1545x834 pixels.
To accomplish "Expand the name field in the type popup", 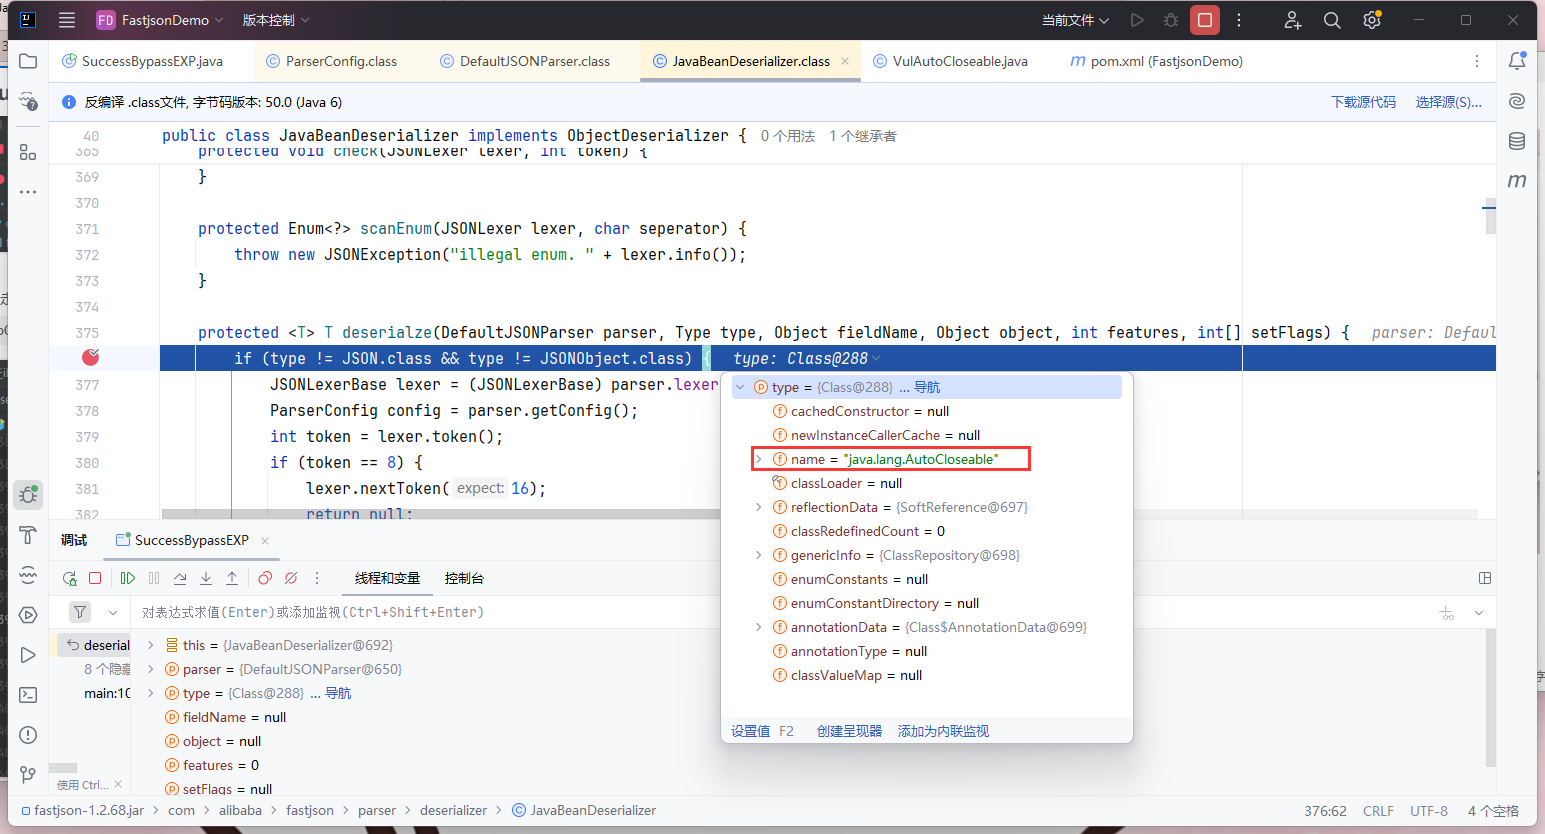I will (x=759, y=459).
